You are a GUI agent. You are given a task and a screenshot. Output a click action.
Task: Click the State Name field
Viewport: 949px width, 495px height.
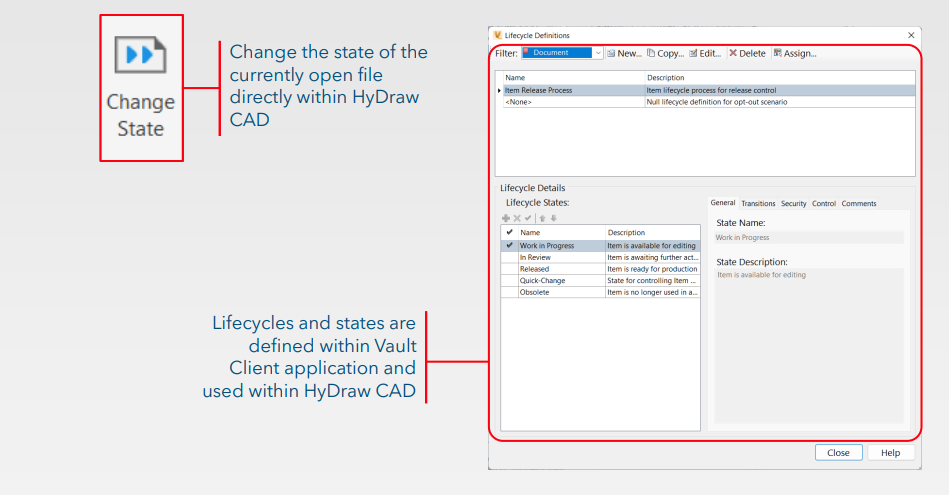coord(809,237)
